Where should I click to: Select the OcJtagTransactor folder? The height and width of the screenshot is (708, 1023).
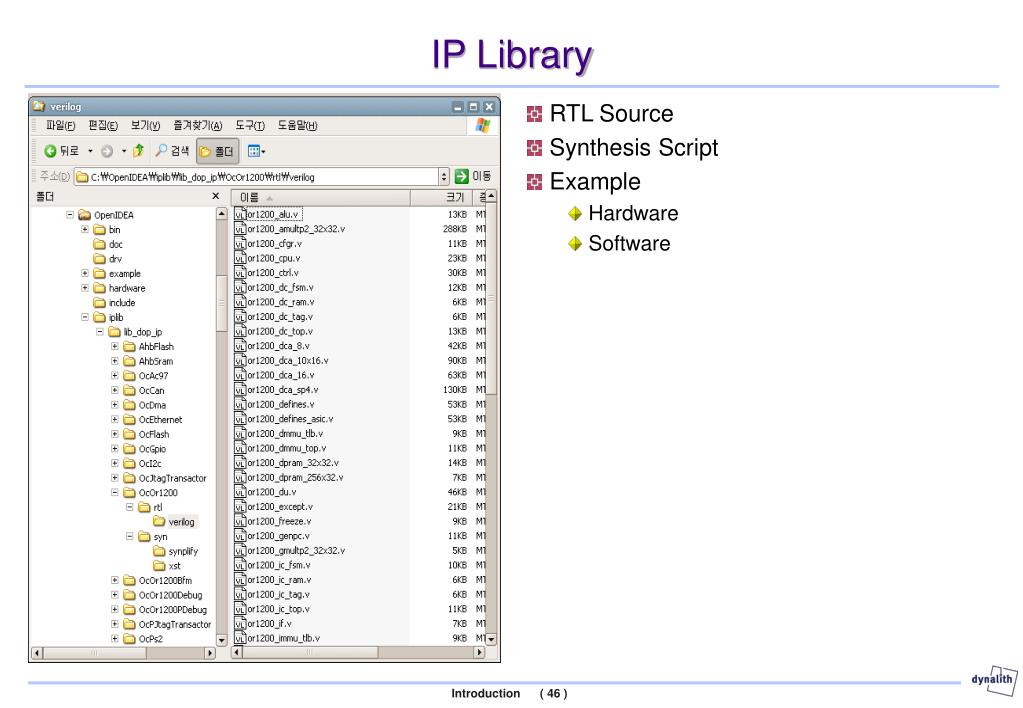164,478
